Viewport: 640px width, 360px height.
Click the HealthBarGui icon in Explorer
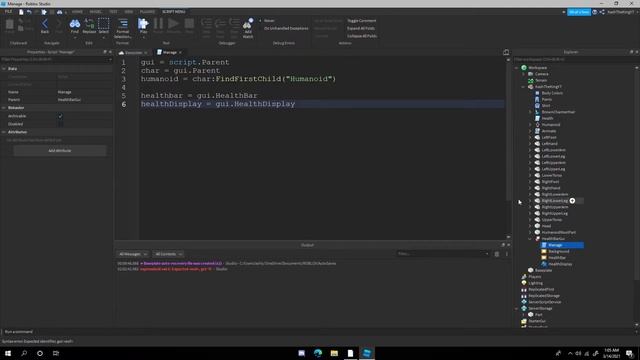pyautogui.click(x=538, y=238)
